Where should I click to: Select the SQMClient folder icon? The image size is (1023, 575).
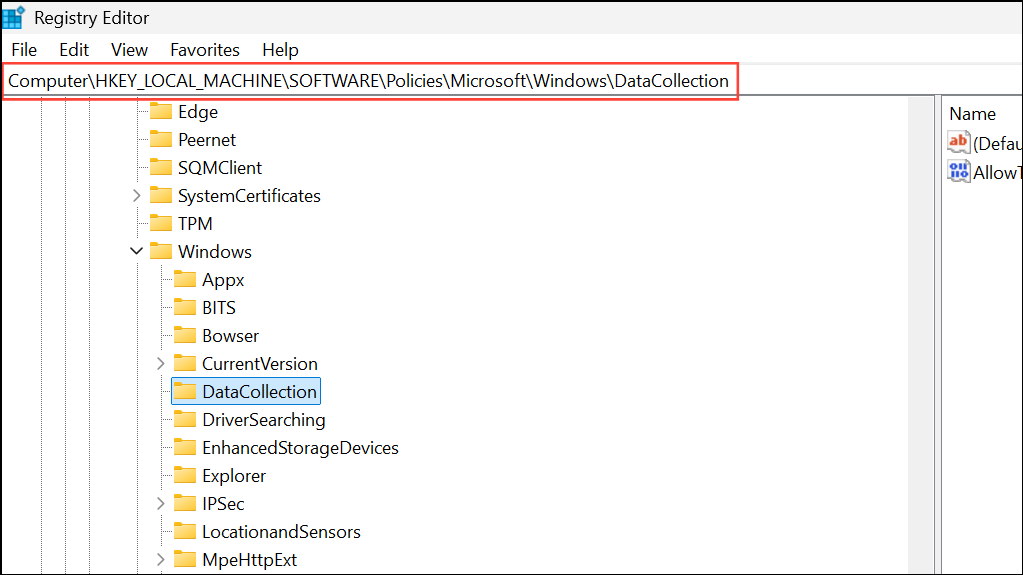click(160, 168)
